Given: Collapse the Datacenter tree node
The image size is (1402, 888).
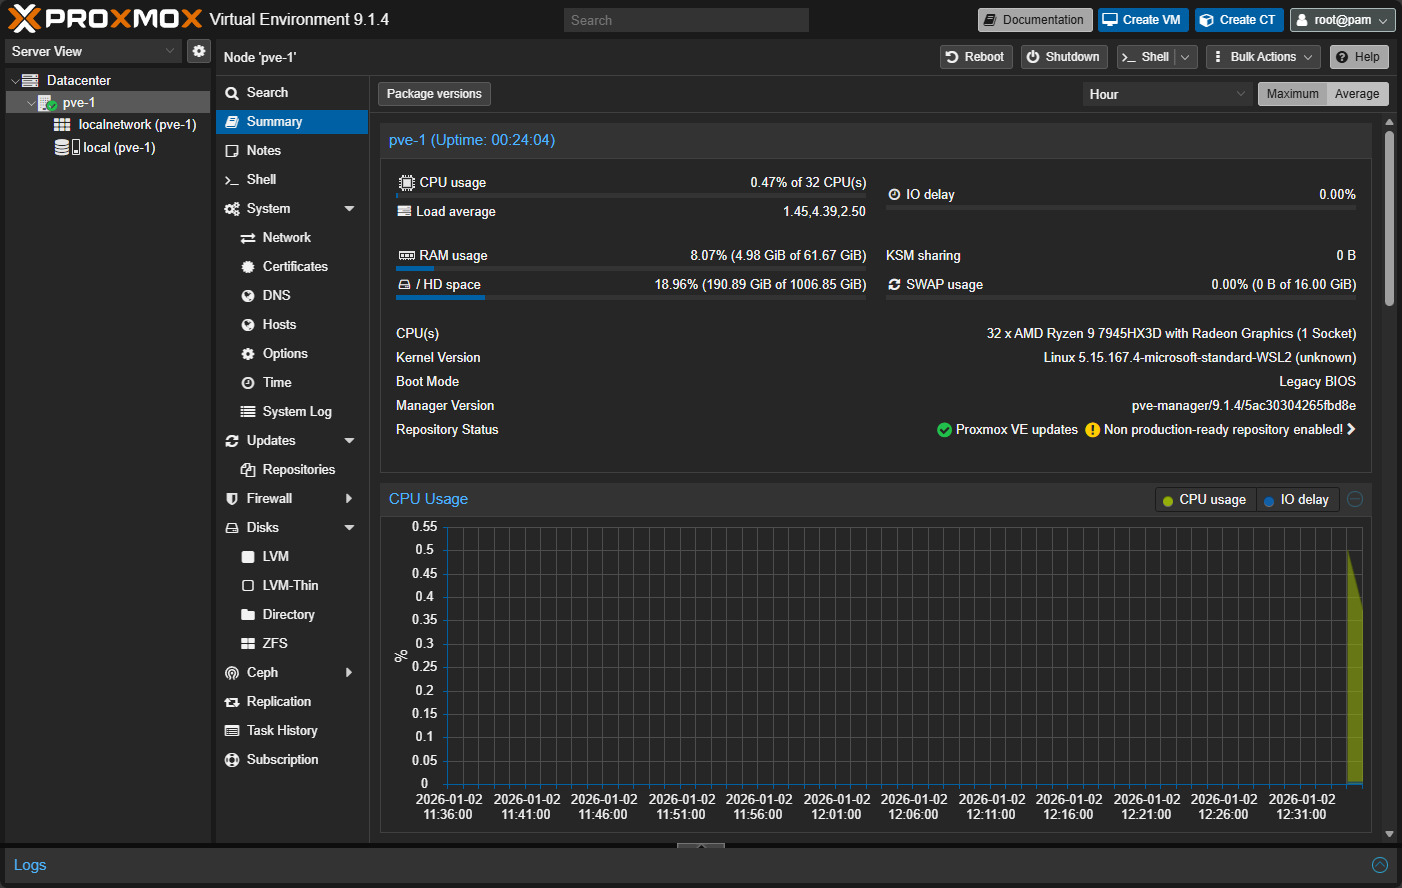Looking at the screenshot, I should pyautogui.click(x=15, y=81).
